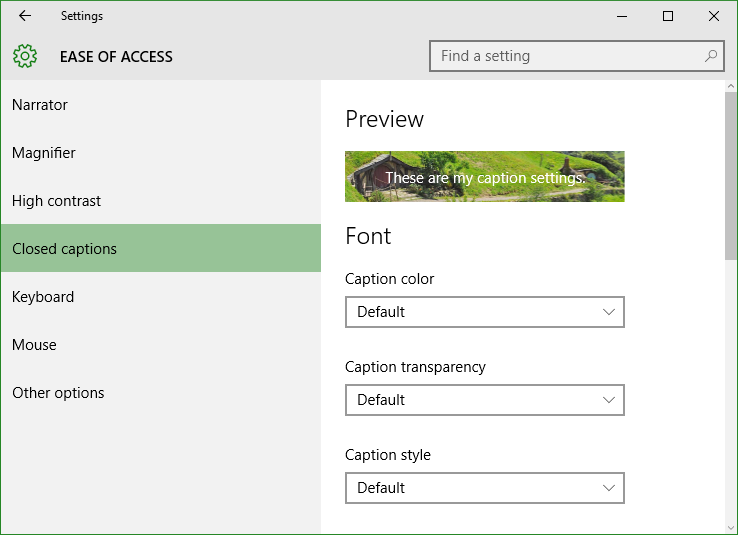Open the Caption color dropdown

[485, 311]
